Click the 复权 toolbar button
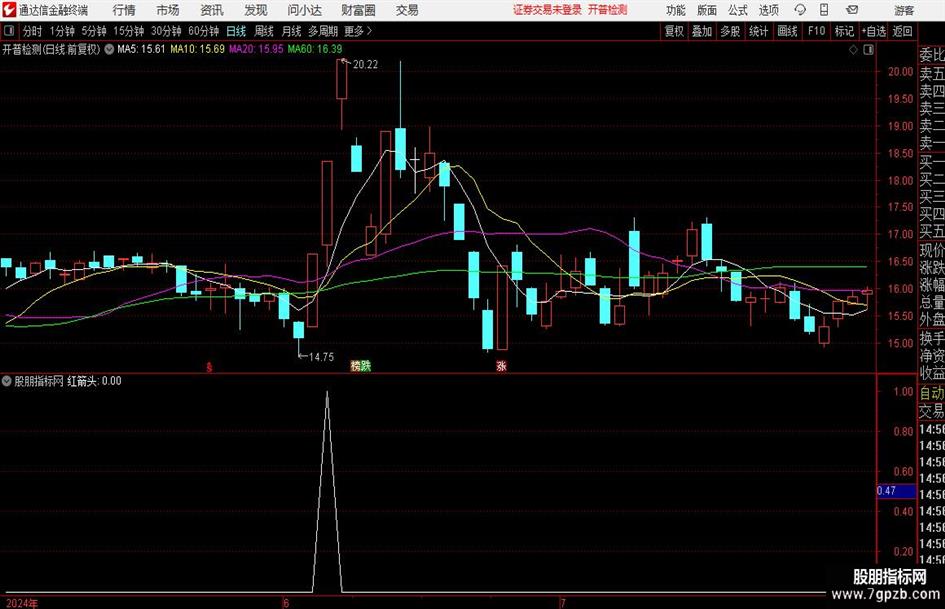The height and width of the screenshot is (609, 945). pyautogui.click(x=674, y=31)
